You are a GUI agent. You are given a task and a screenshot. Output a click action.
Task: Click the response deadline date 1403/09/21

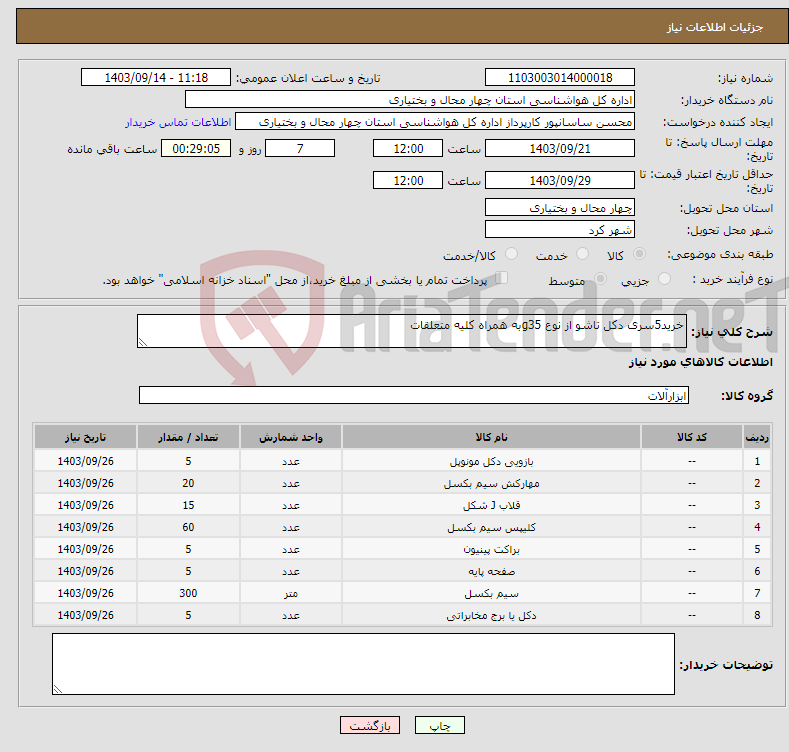560,148
